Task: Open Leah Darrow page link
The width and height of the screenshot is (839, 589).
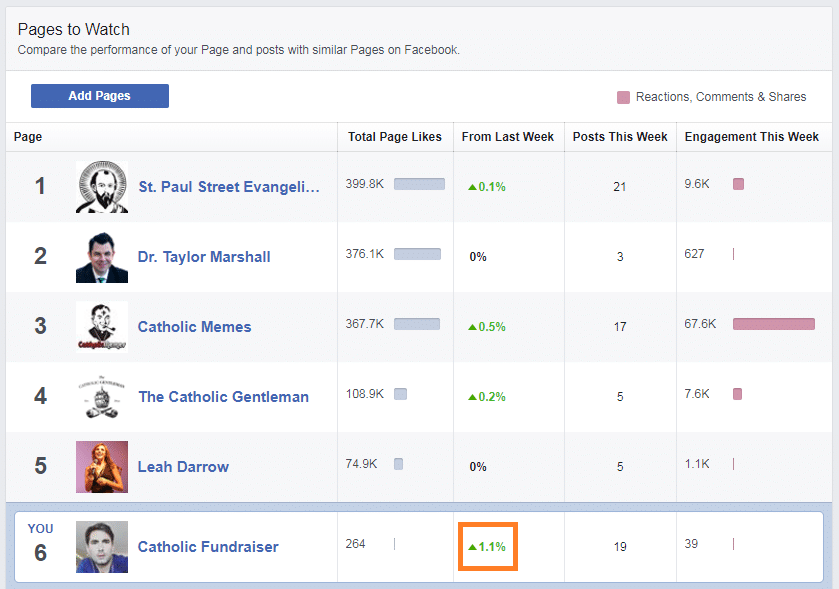Action: point(183,467)
